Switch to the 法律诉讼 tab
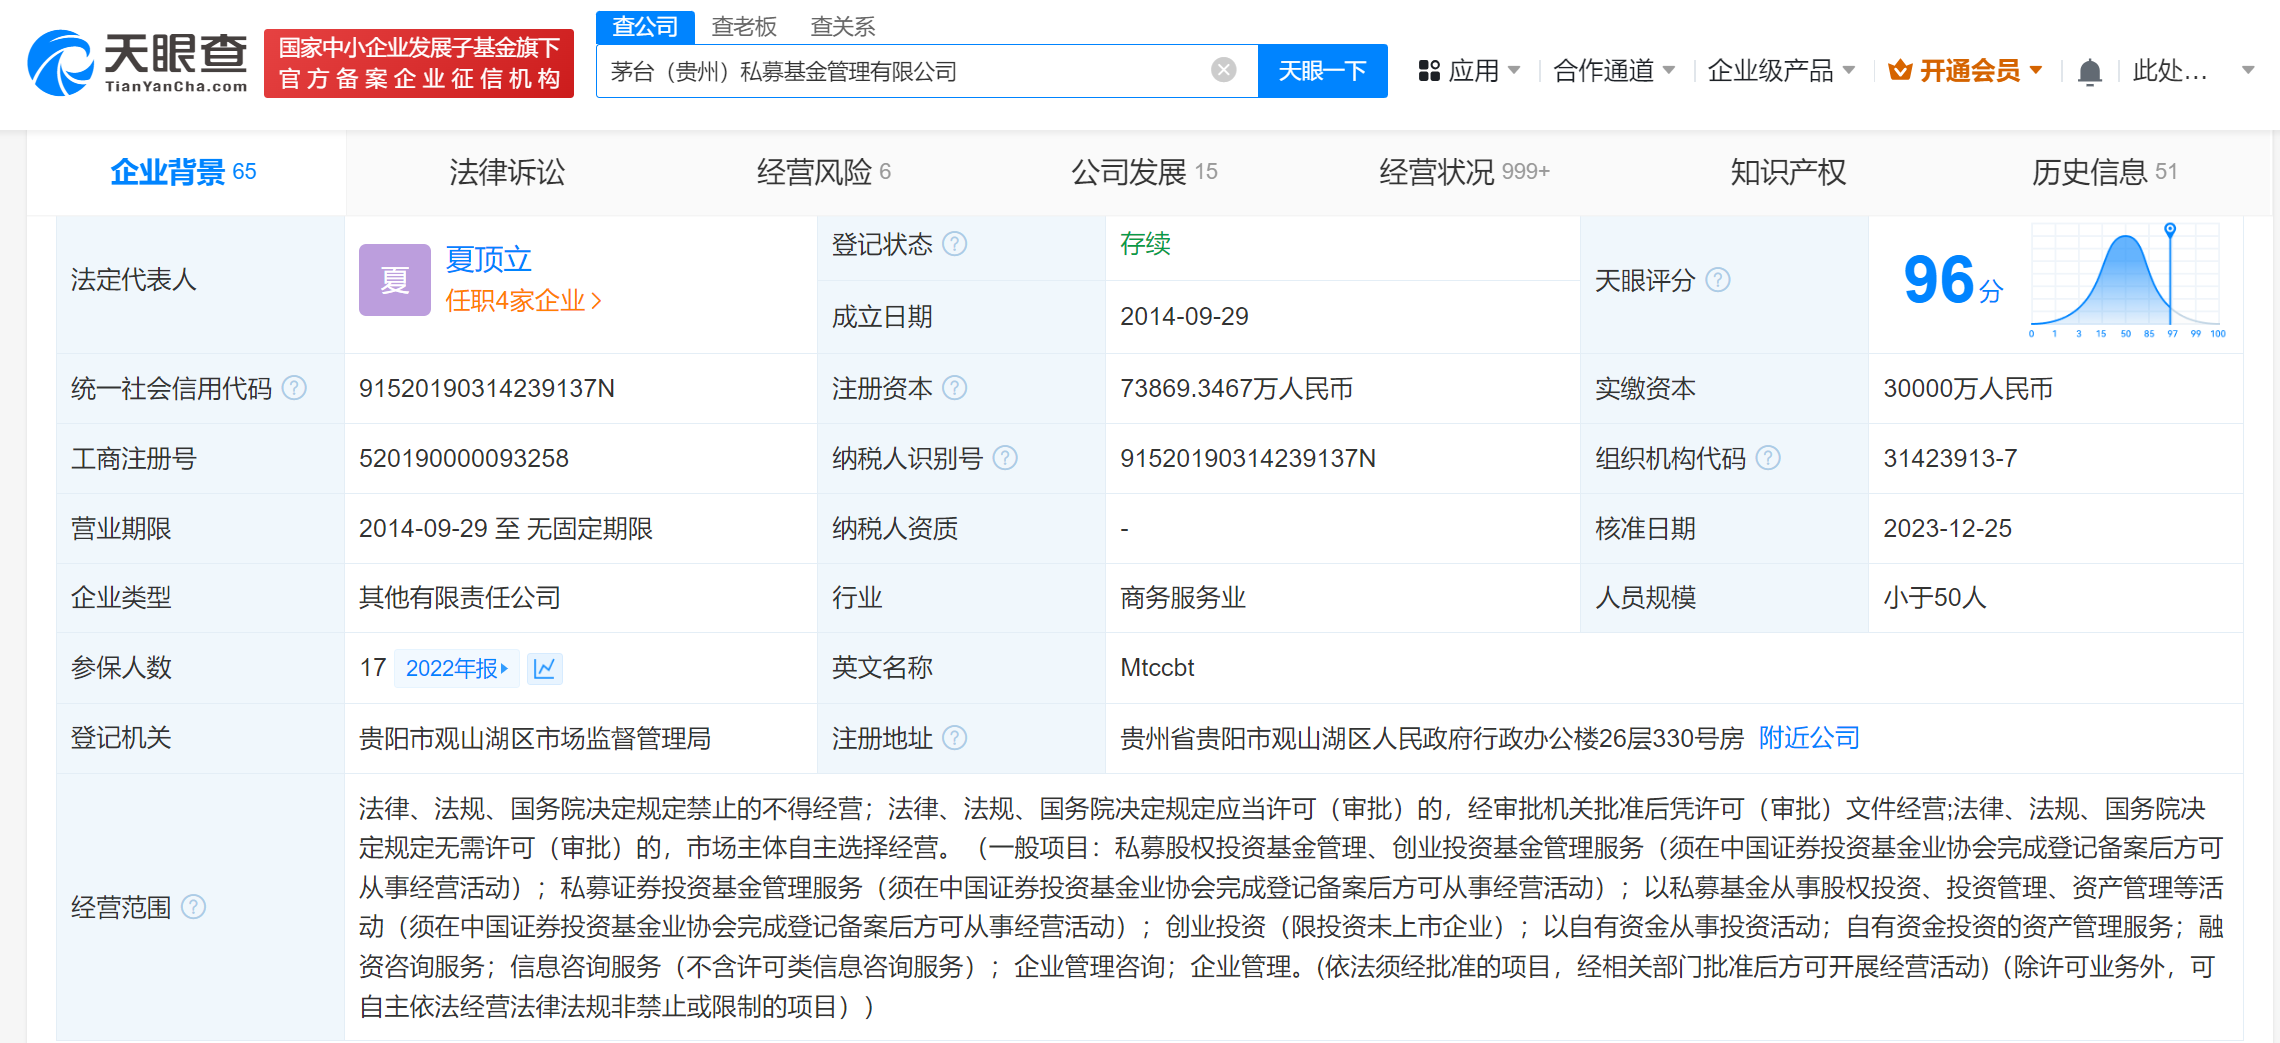Viewport: 2280px width, 1043px height. click(x=507, y=172)
